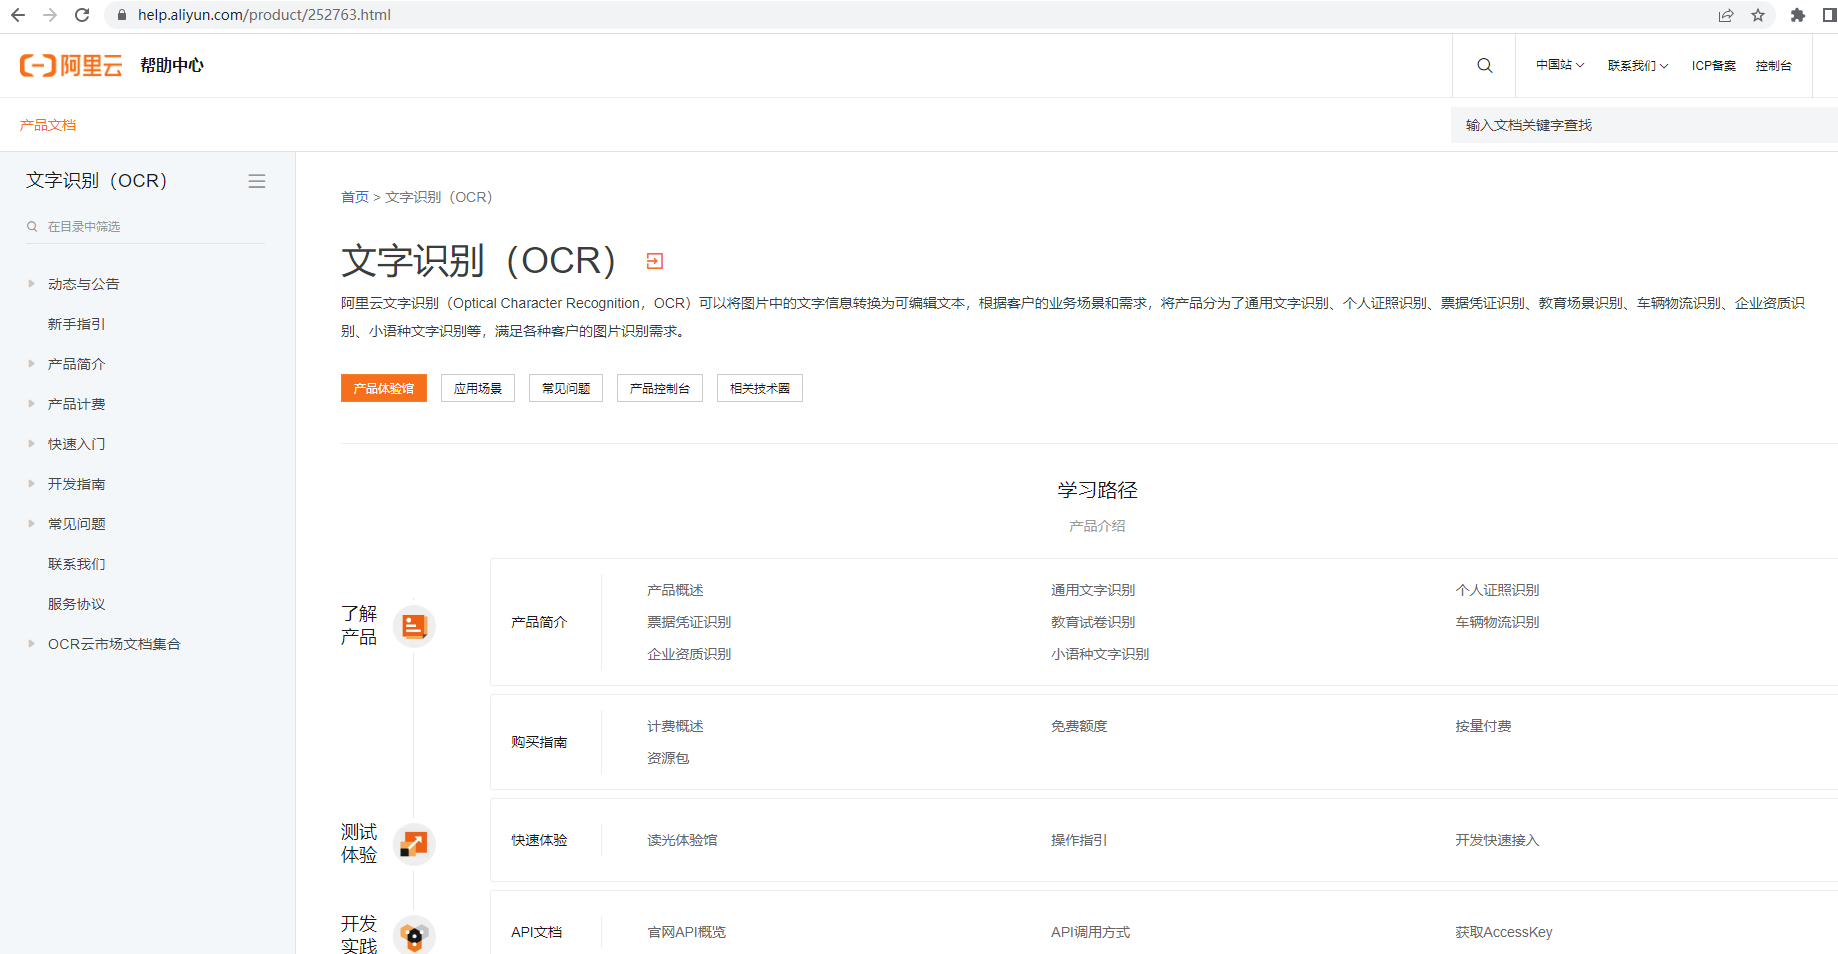The width and height of the screenshot is (1838, 954).
Task: Open the API调用方式 link
Action: pos(1090,932)
